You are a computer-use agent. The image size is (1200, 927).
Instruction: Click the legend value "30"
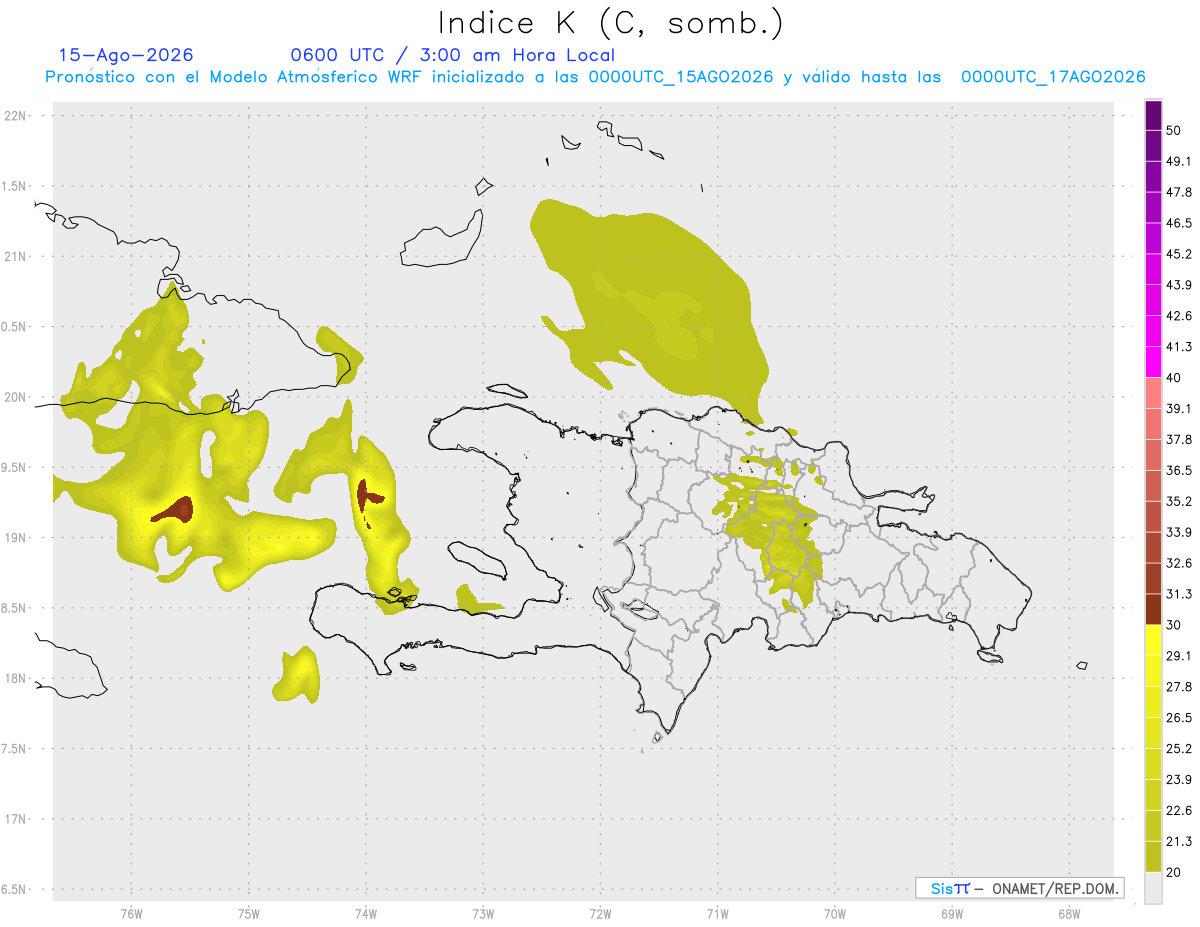1175,624
